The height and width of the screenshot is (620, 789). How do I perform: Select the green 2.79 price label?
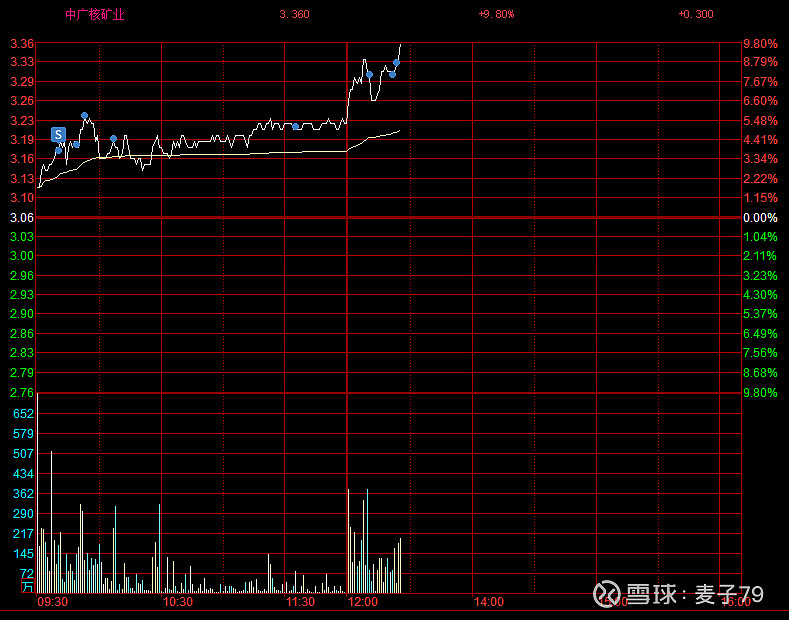coord(22,372)
